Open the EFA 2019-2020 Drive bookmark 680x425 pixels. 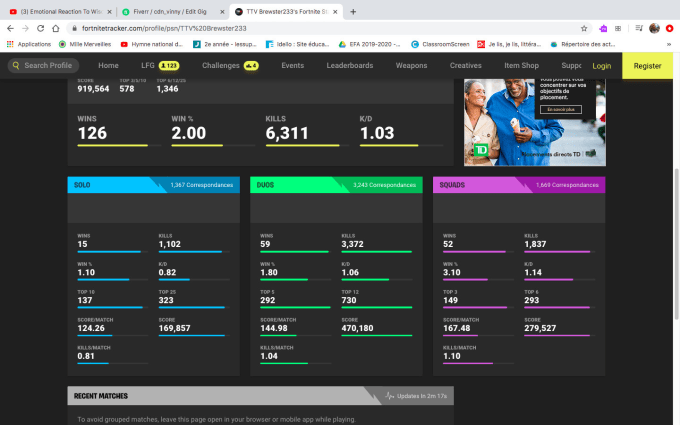[x=369, y=44]
